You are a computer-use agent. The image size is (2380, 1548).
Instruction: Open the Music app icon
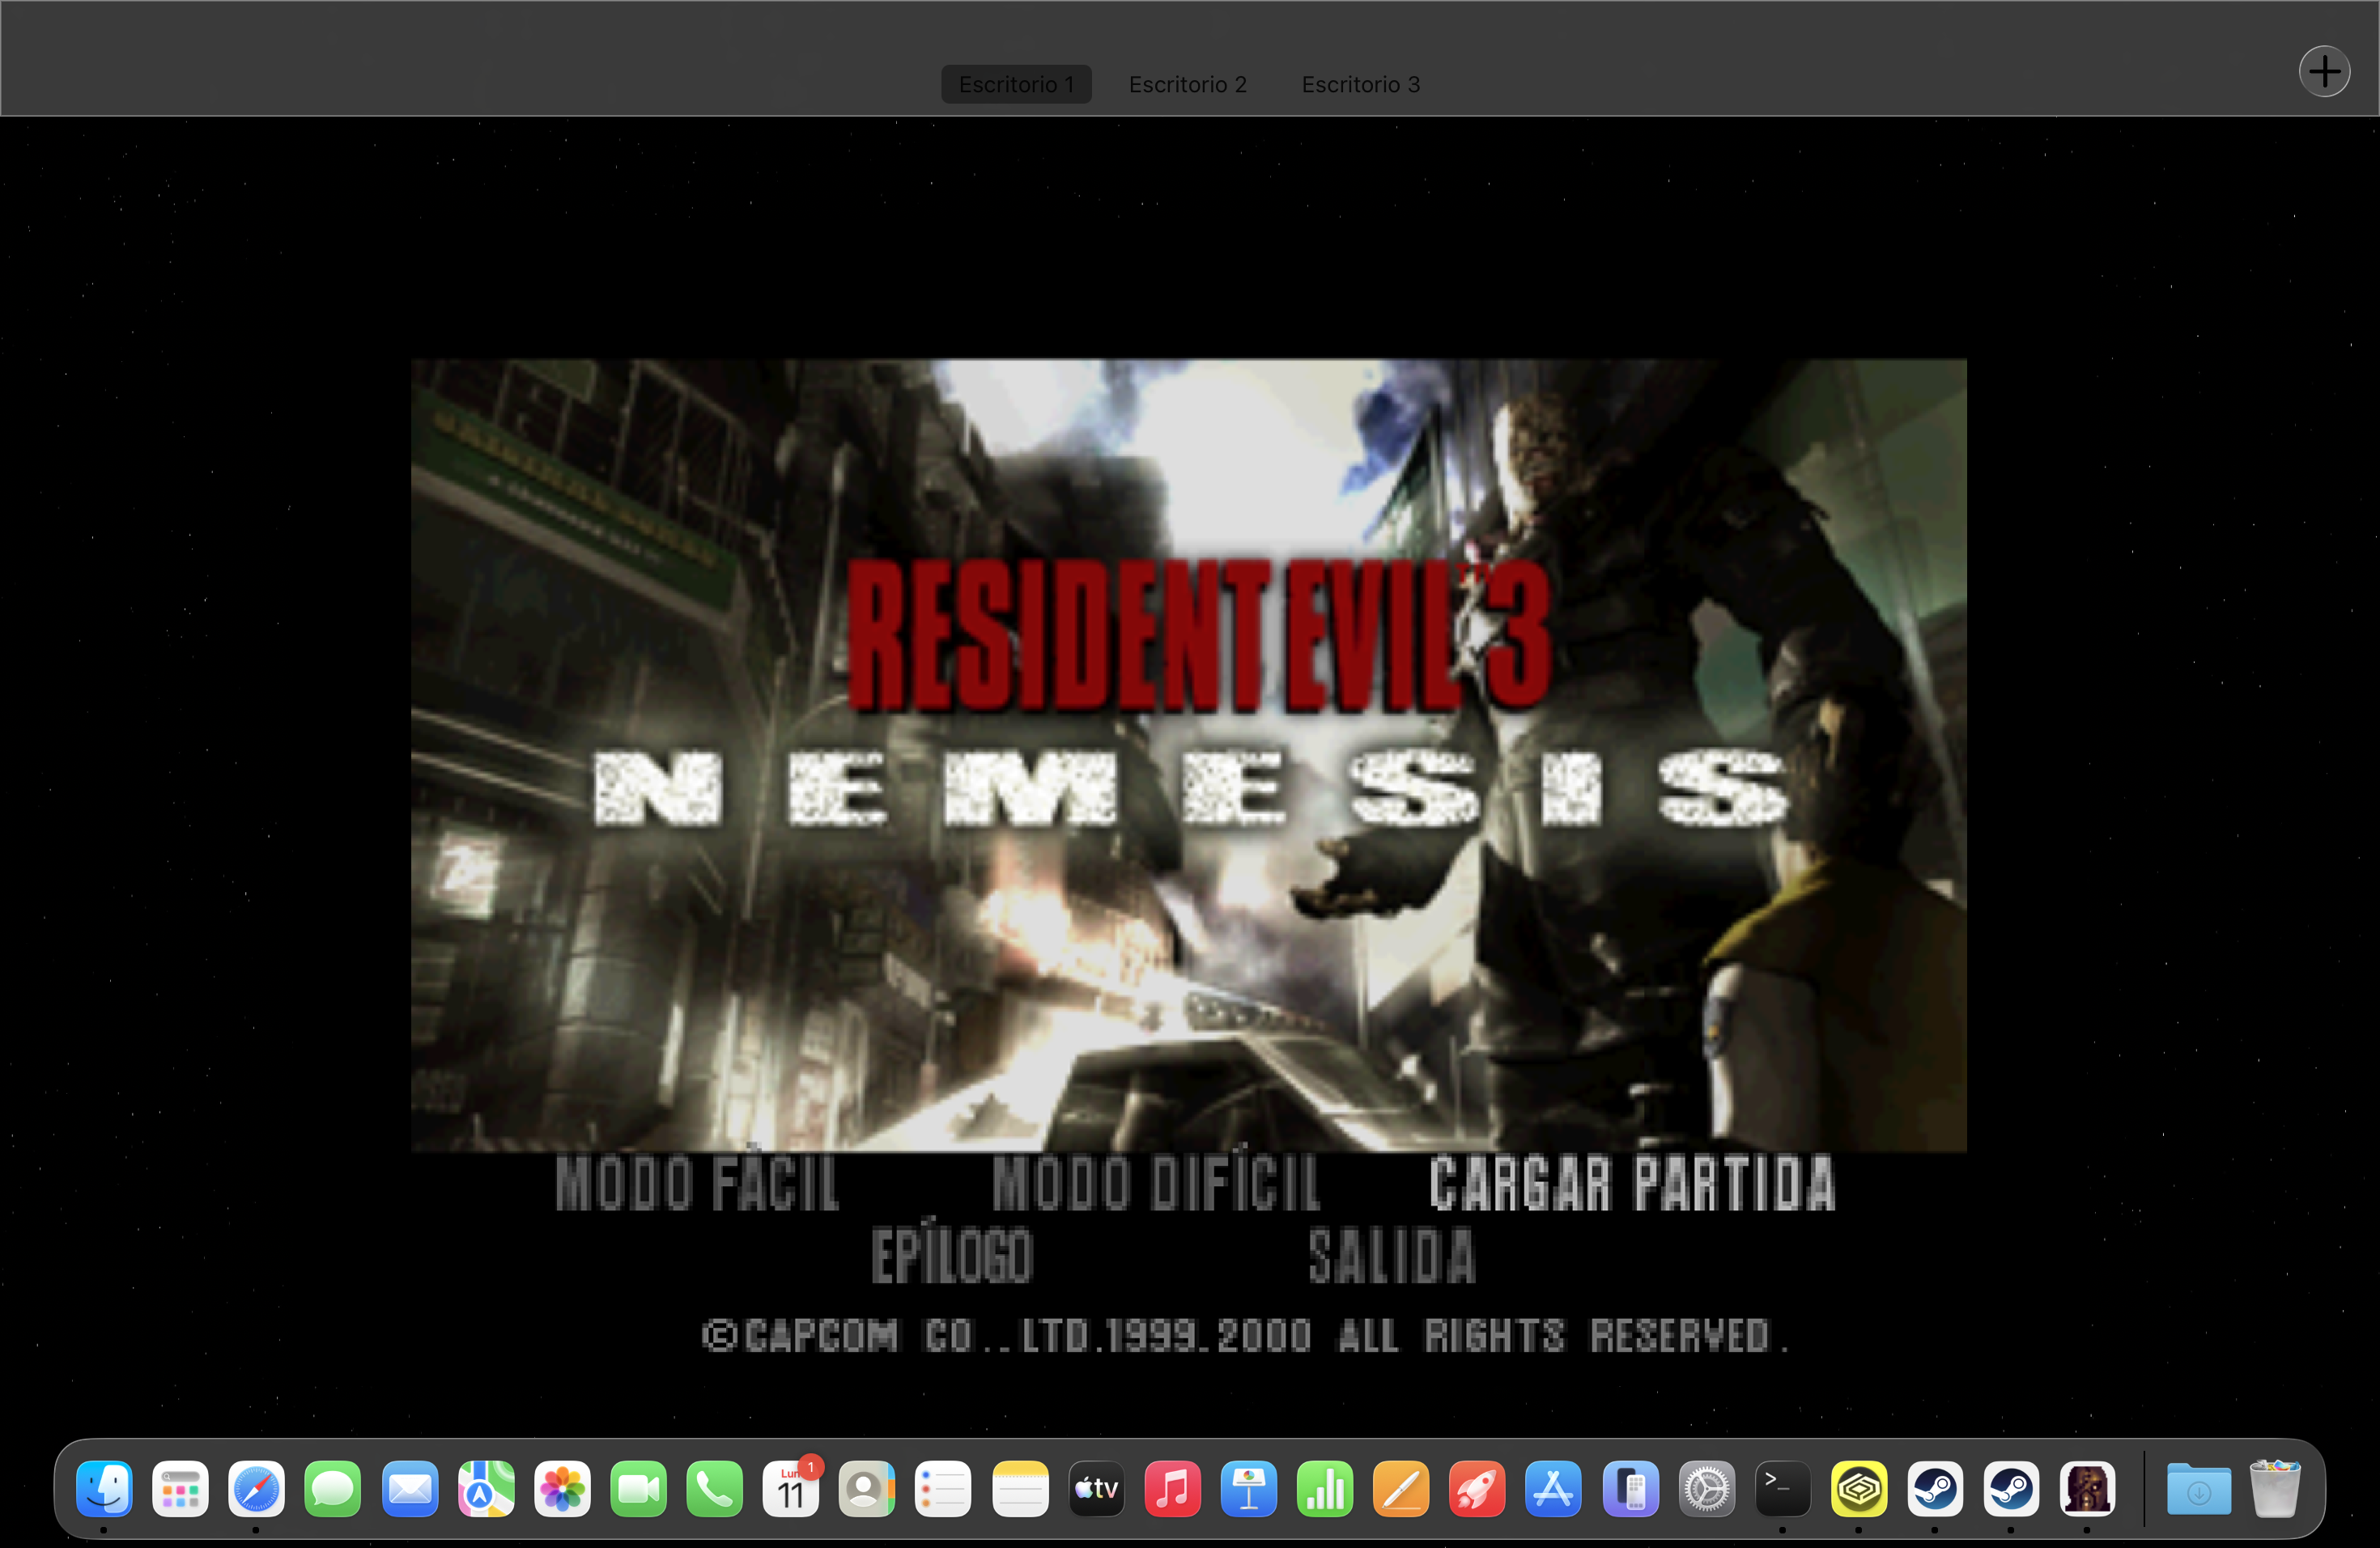(x=1172, y=1489)
